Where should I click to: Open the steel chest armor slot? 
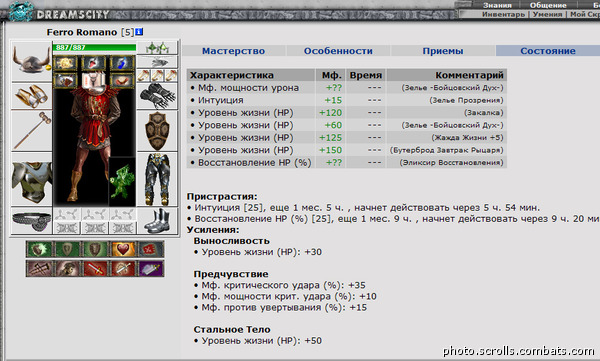[x=31, y=180]
